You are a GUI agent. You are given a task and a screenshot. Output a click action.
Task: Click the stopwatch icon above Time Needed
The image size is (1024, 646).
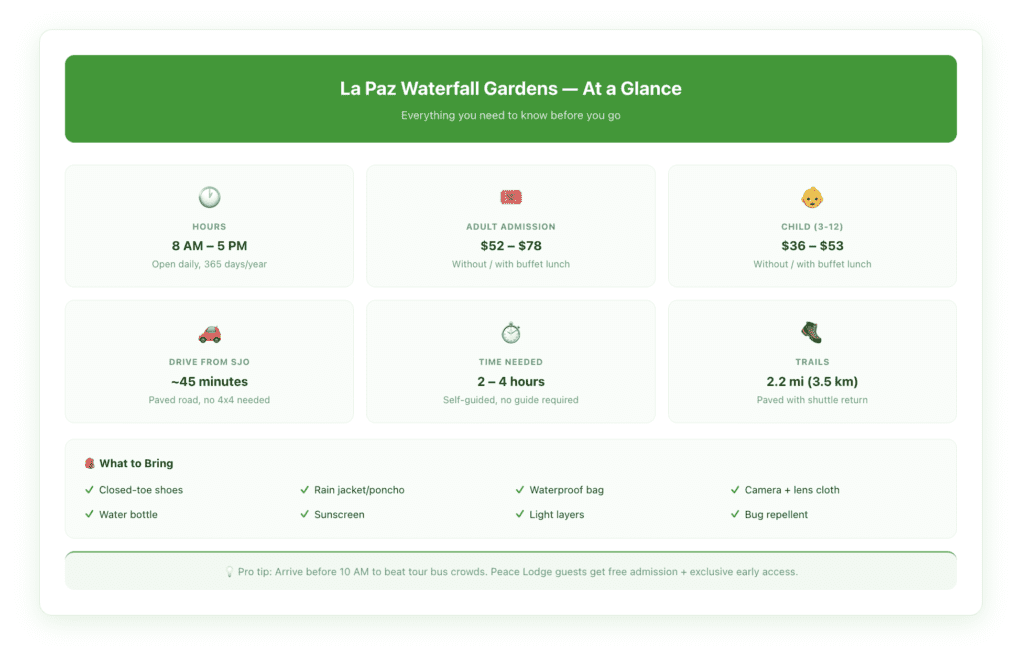pyautogui.click(x=510, y=332)
